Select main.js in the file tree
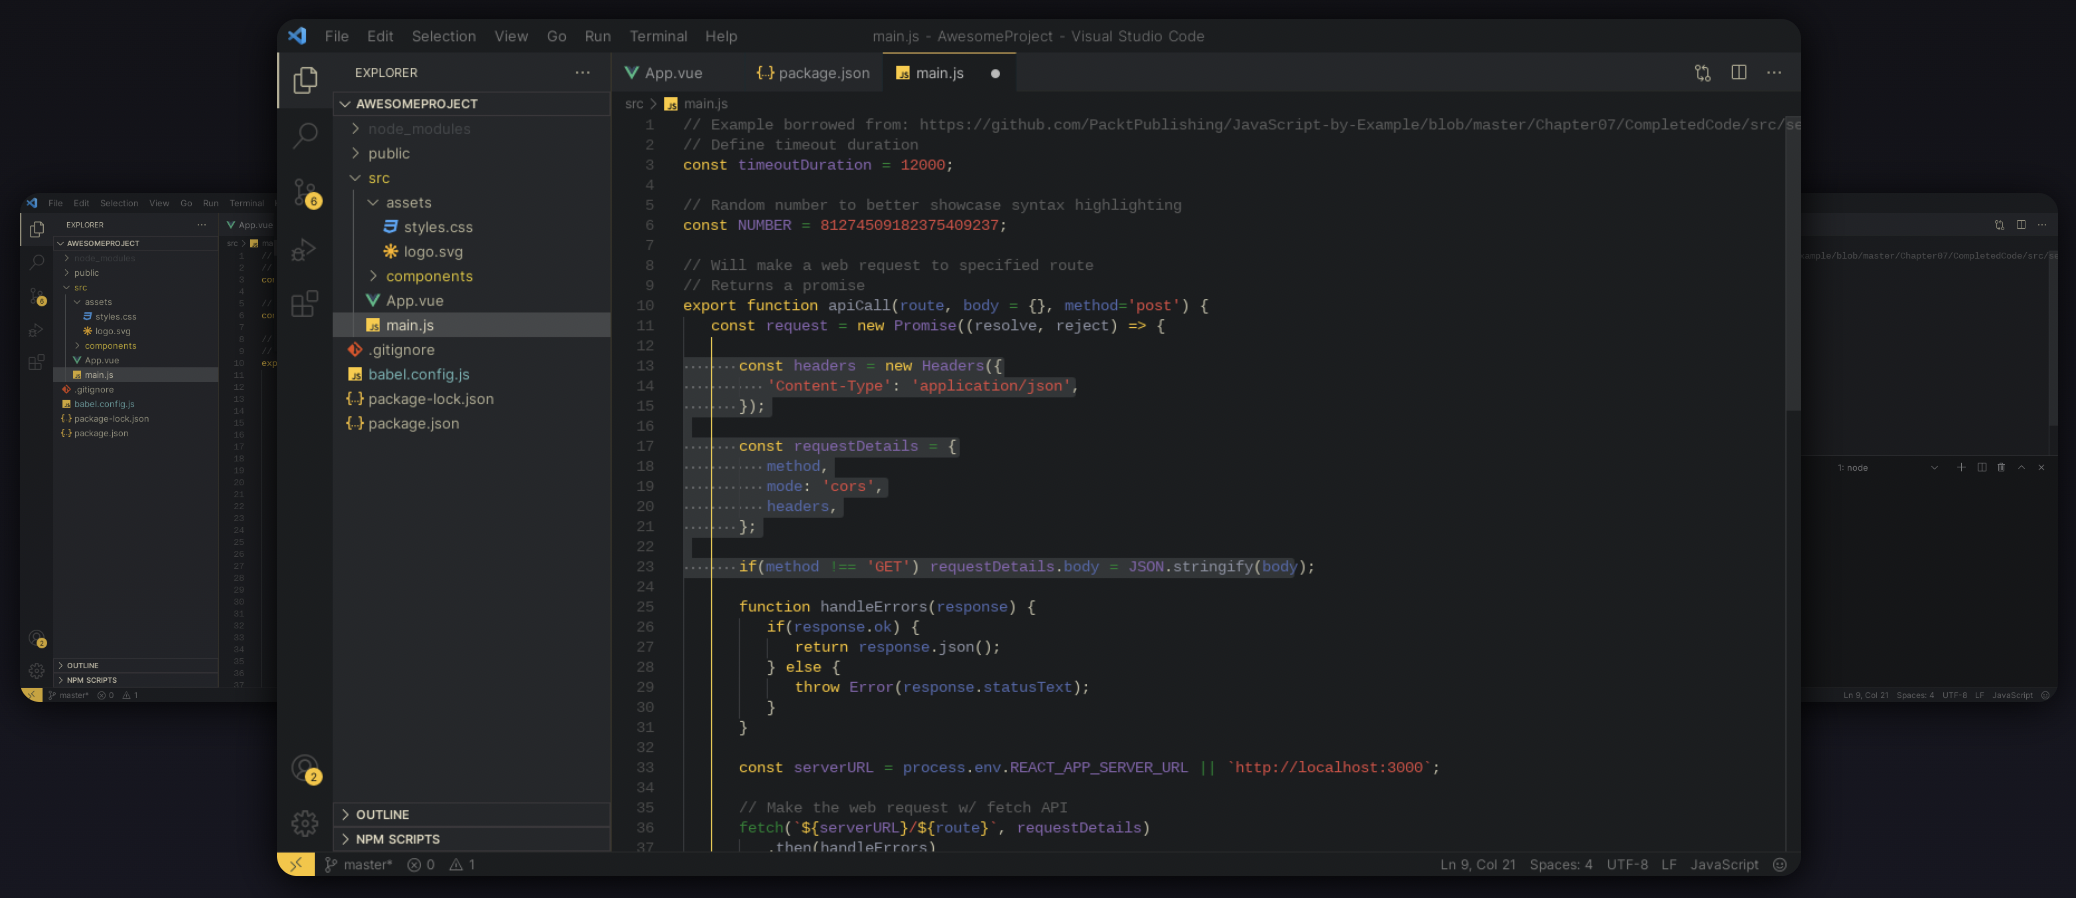The image size is (2076, 898). pyautogui.click(x=471, y=325)
